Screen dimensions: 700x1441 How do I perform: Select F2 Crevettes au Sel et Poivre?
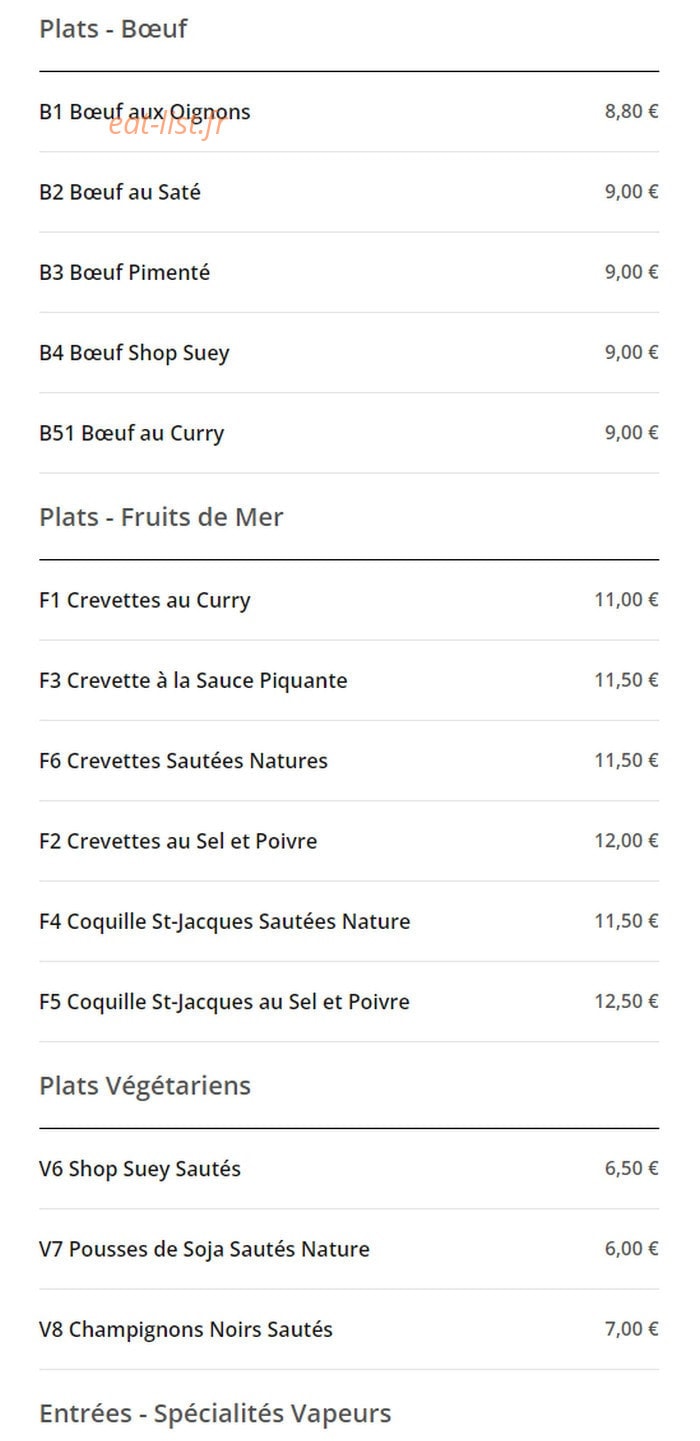click(x=349, y=841)
